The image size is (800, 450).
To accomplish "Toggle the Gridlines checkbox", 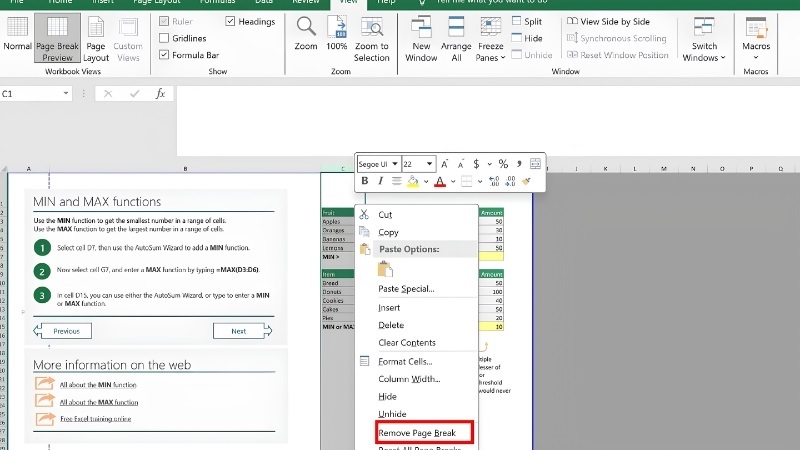I will 164,38.
